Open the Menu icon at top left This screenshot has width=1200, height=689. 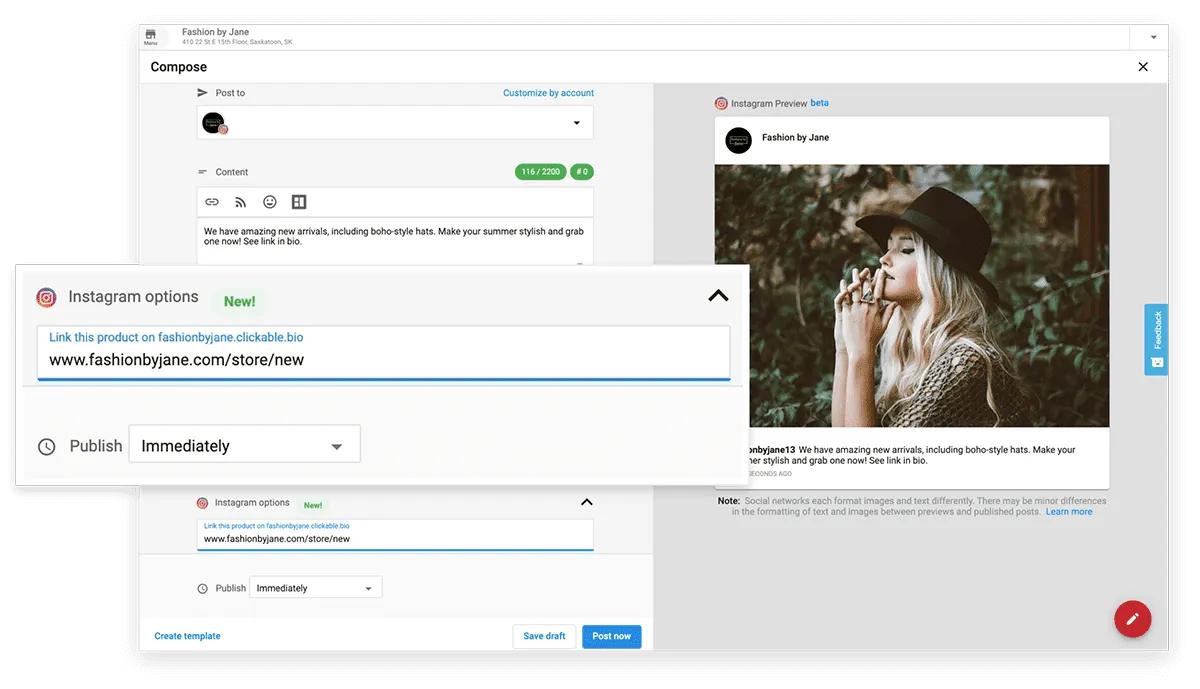pos(151,37)
